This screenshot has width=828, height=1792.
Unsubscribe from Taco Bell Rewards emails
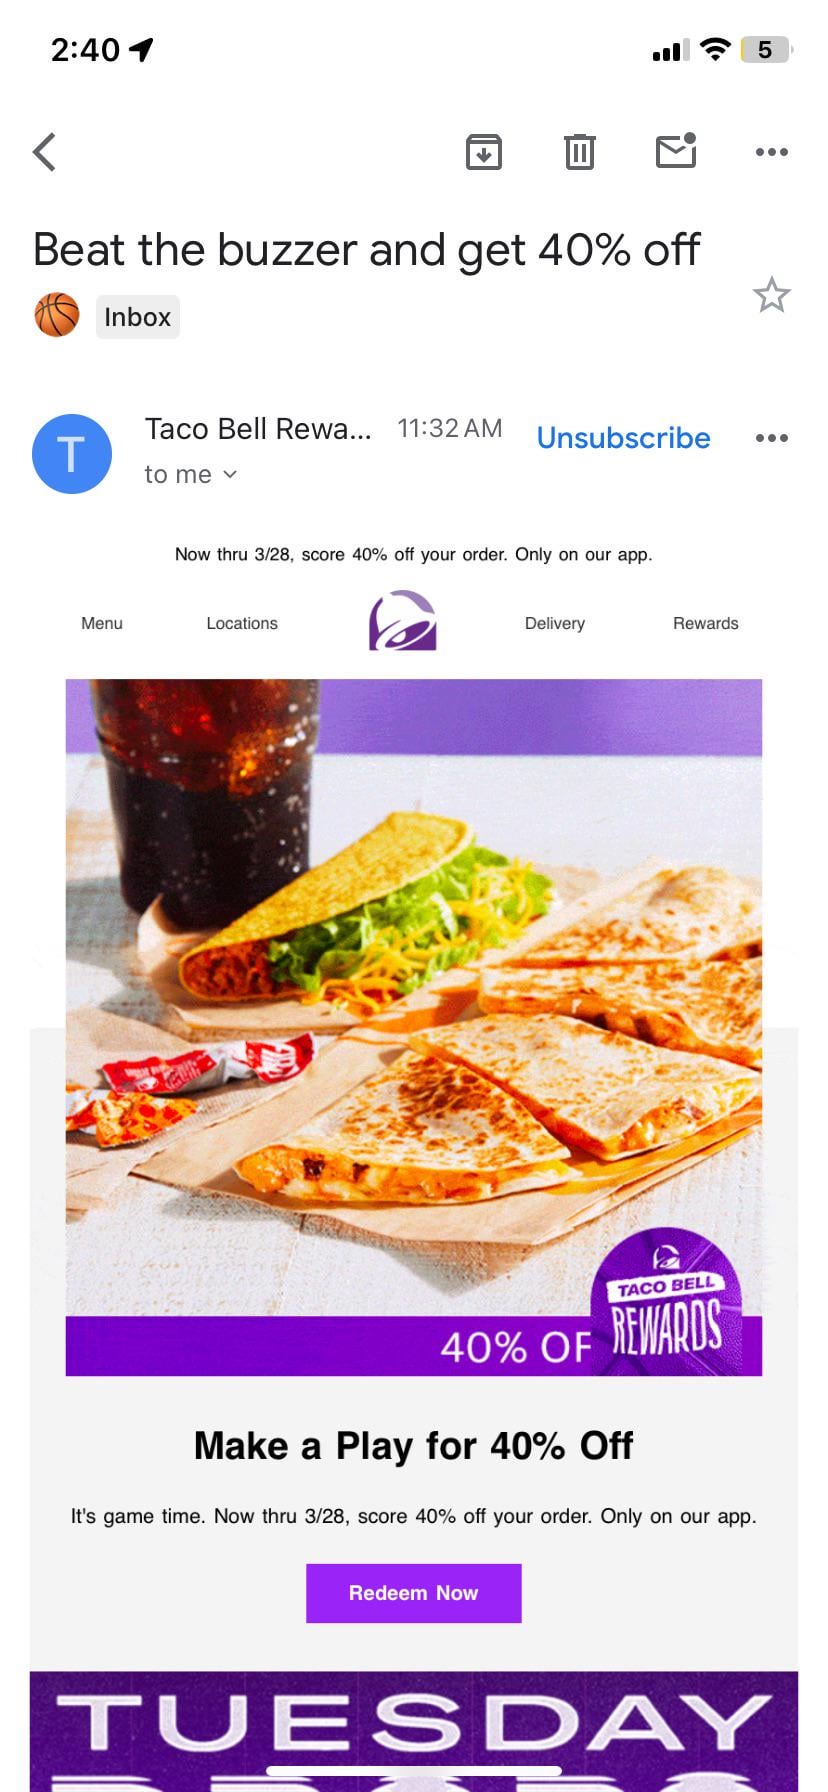pos(624,438)
